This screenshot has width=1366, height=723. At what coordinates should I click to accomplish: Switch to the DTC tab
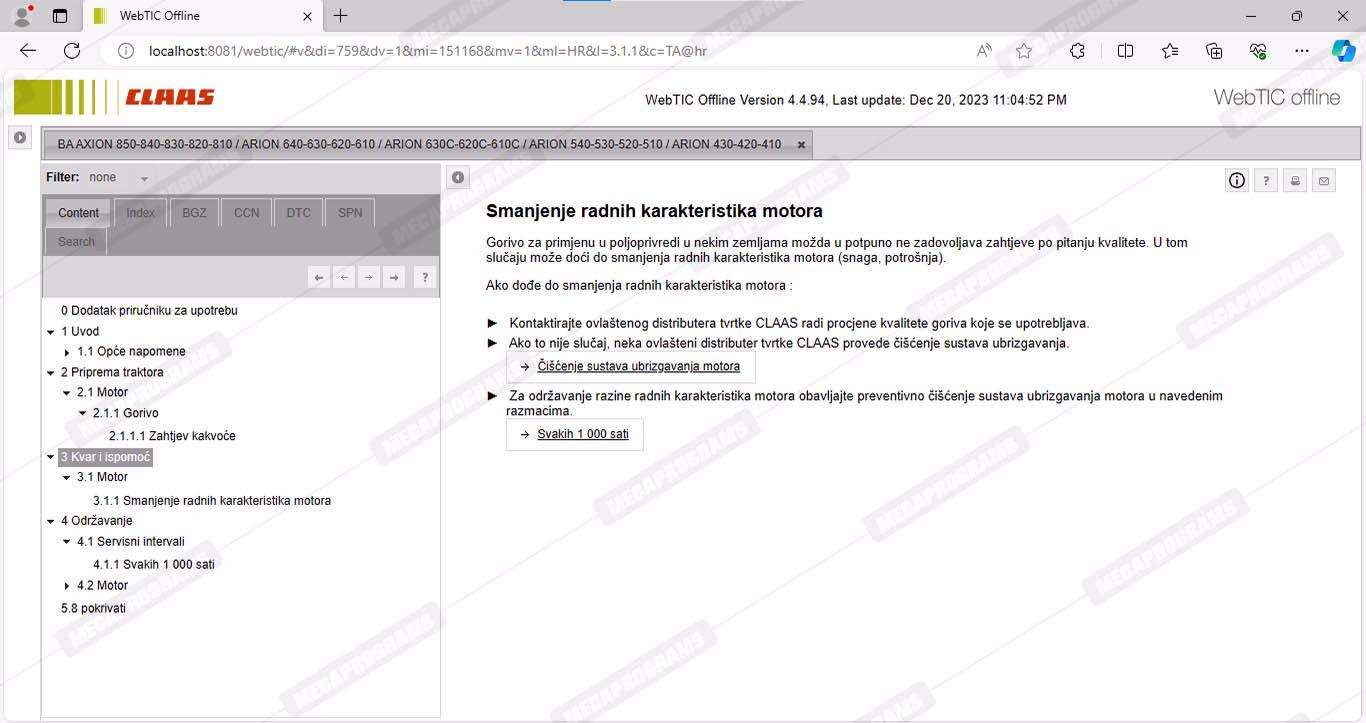[298, 213]
